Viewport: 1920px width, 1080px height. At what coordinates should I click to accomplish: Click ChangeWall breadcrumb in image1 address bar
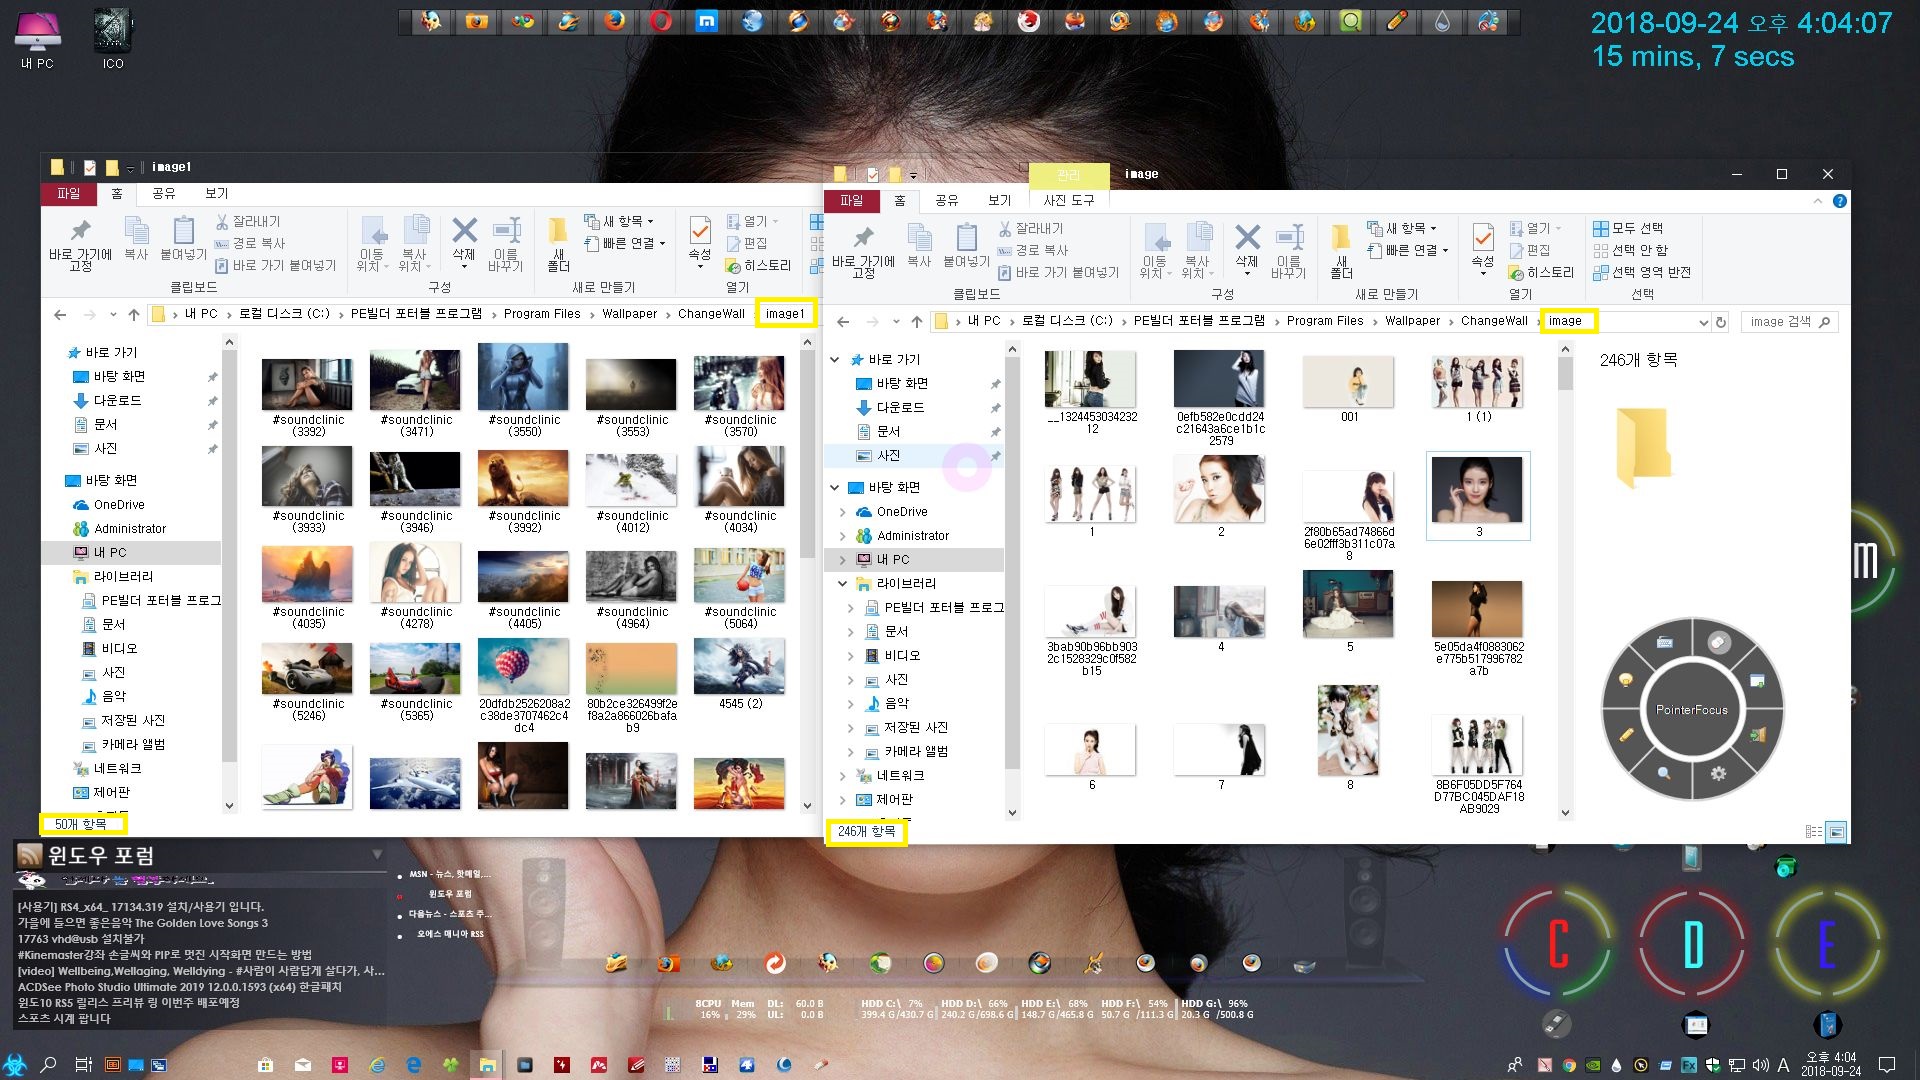[711, 314]
